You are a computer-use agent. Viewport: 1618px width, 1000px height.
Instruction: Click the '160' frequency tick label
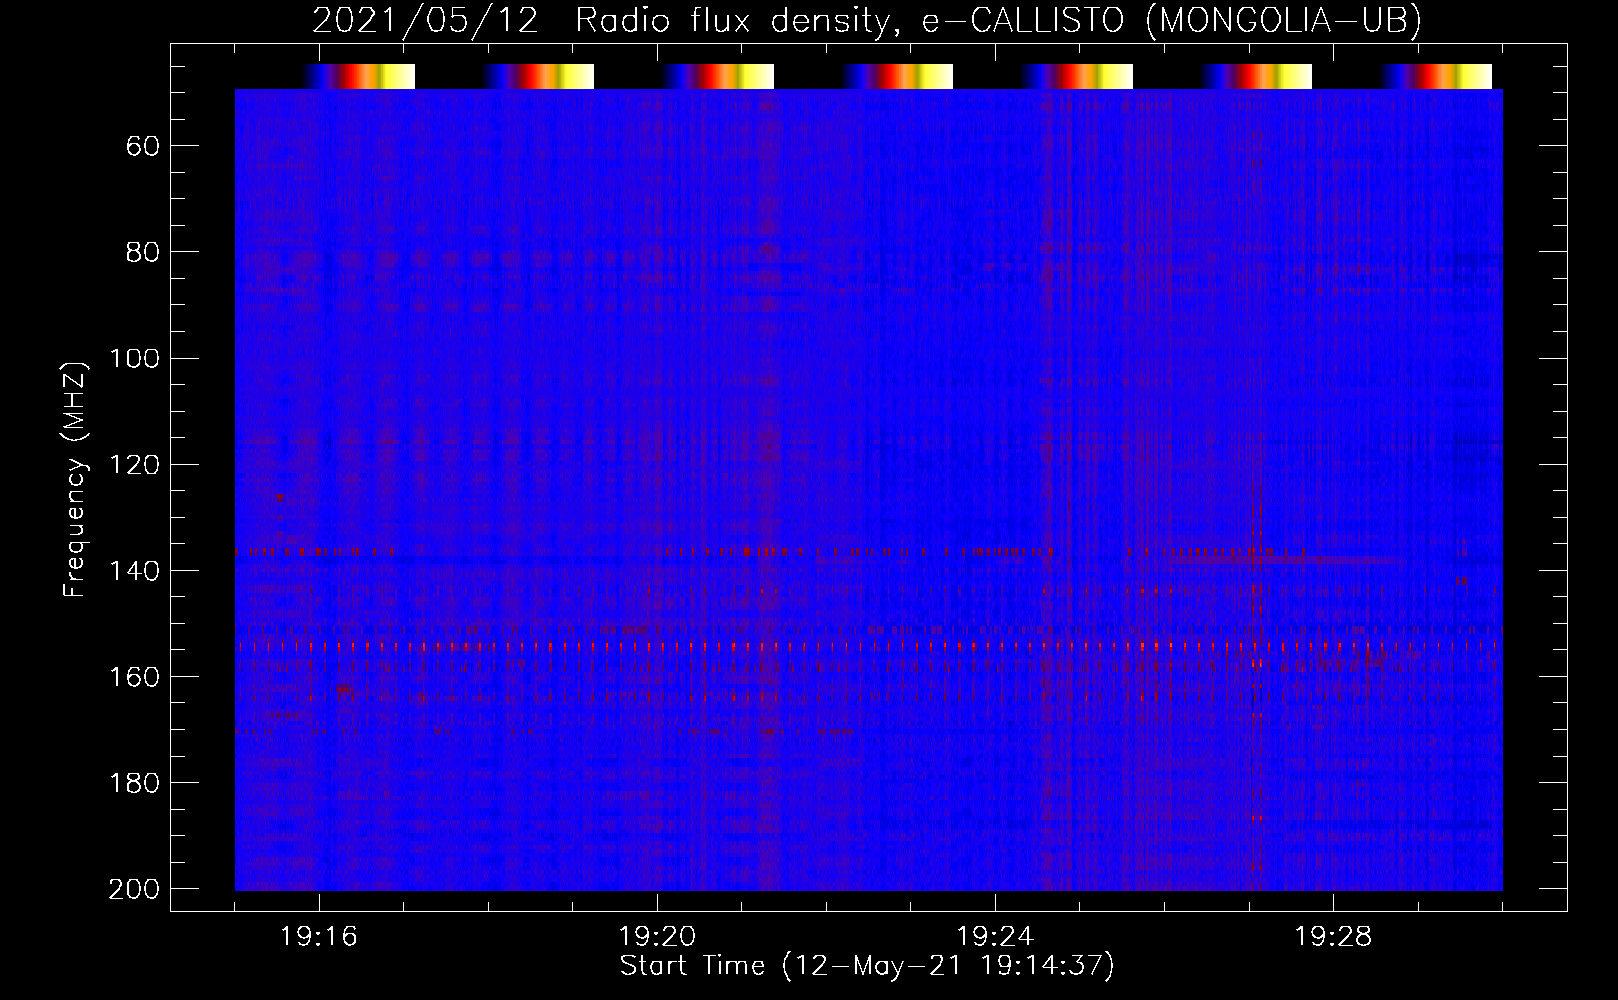click(133, 676)
